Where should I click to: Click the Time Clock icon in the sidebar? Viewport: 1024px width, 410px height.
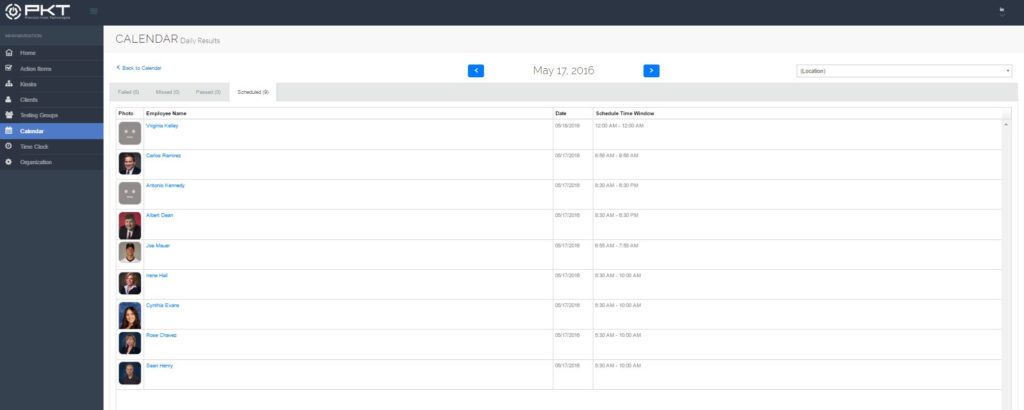[9, 146]
